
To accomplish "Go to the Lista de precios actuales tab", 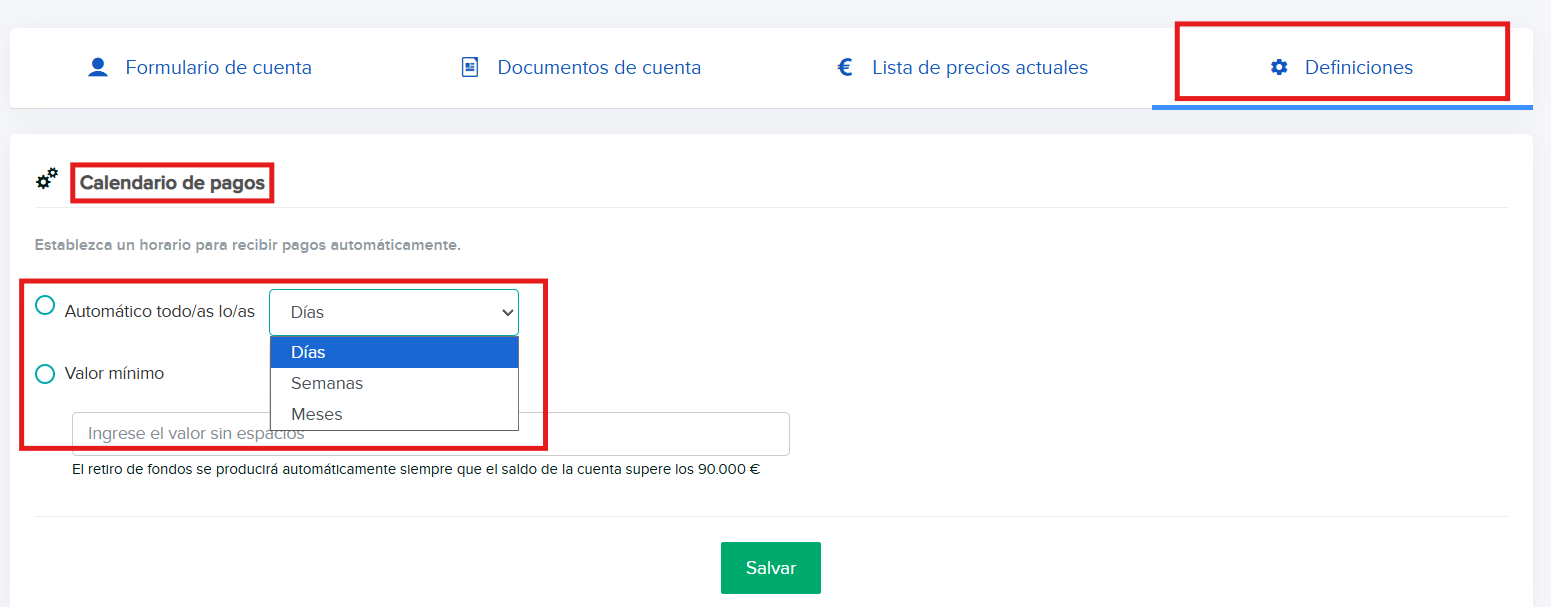I will 979,68.
